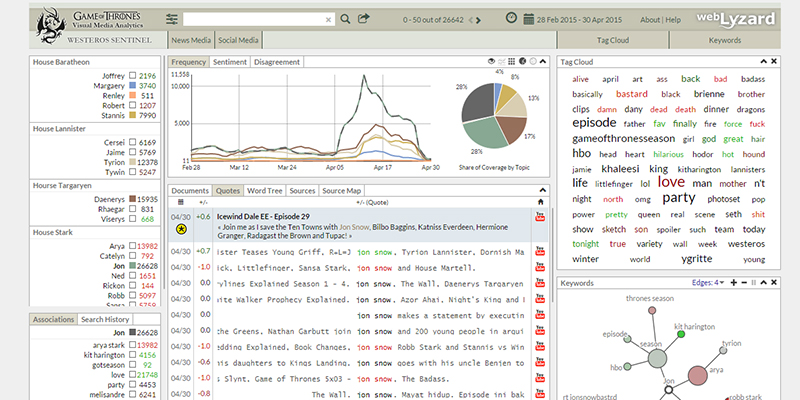800x400 pixels.
Task: Open the About link
Action: (x=650, y=20)
